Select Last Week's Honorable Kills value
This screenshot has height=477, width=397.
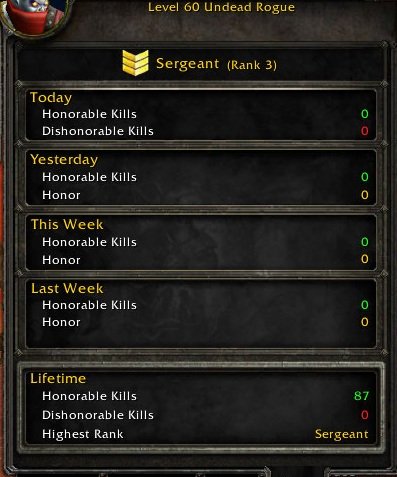(x=365, y=305)
